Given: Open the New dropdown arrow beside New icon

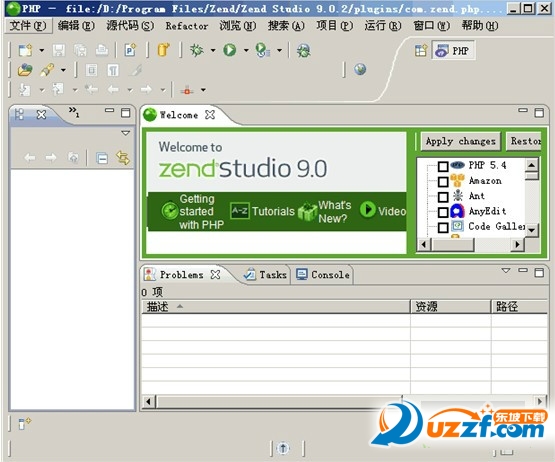Looking at the screenshot, I should coord(42,51).
